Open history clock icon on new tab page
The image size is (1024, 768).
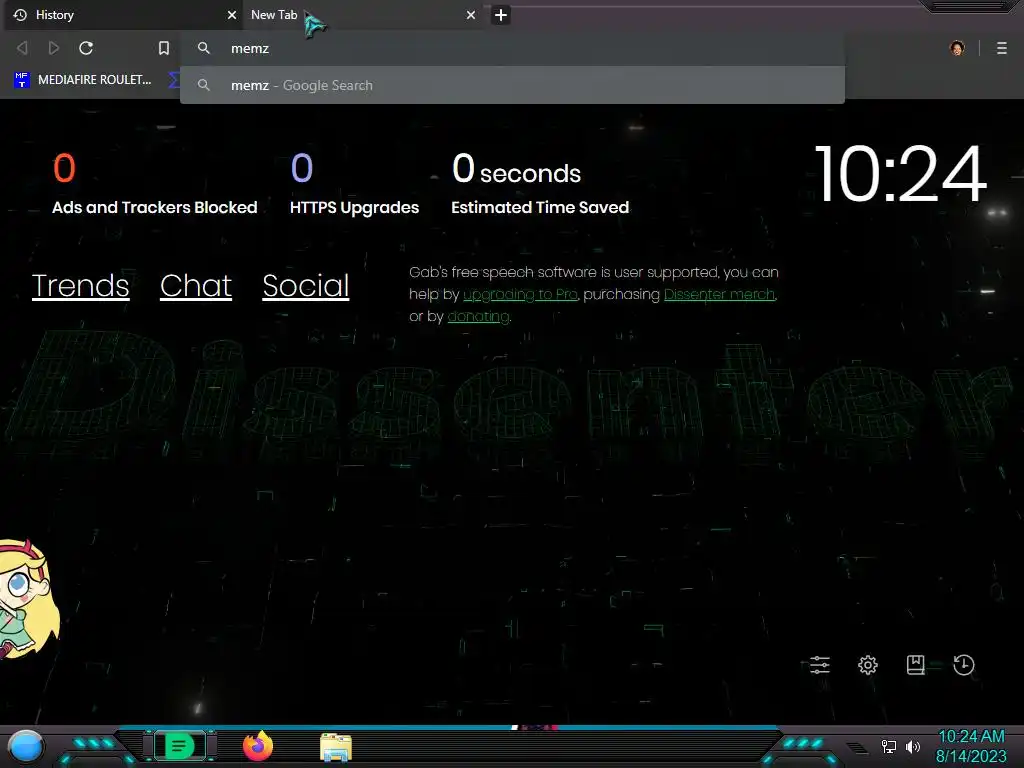coord(963,665)
